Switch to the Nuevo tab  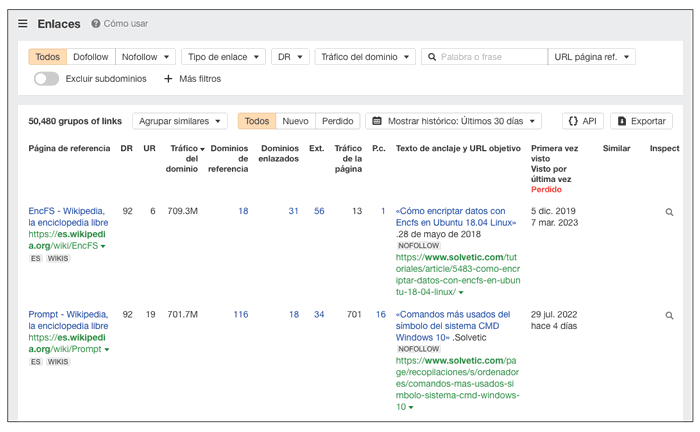click(x=295, y=121)
